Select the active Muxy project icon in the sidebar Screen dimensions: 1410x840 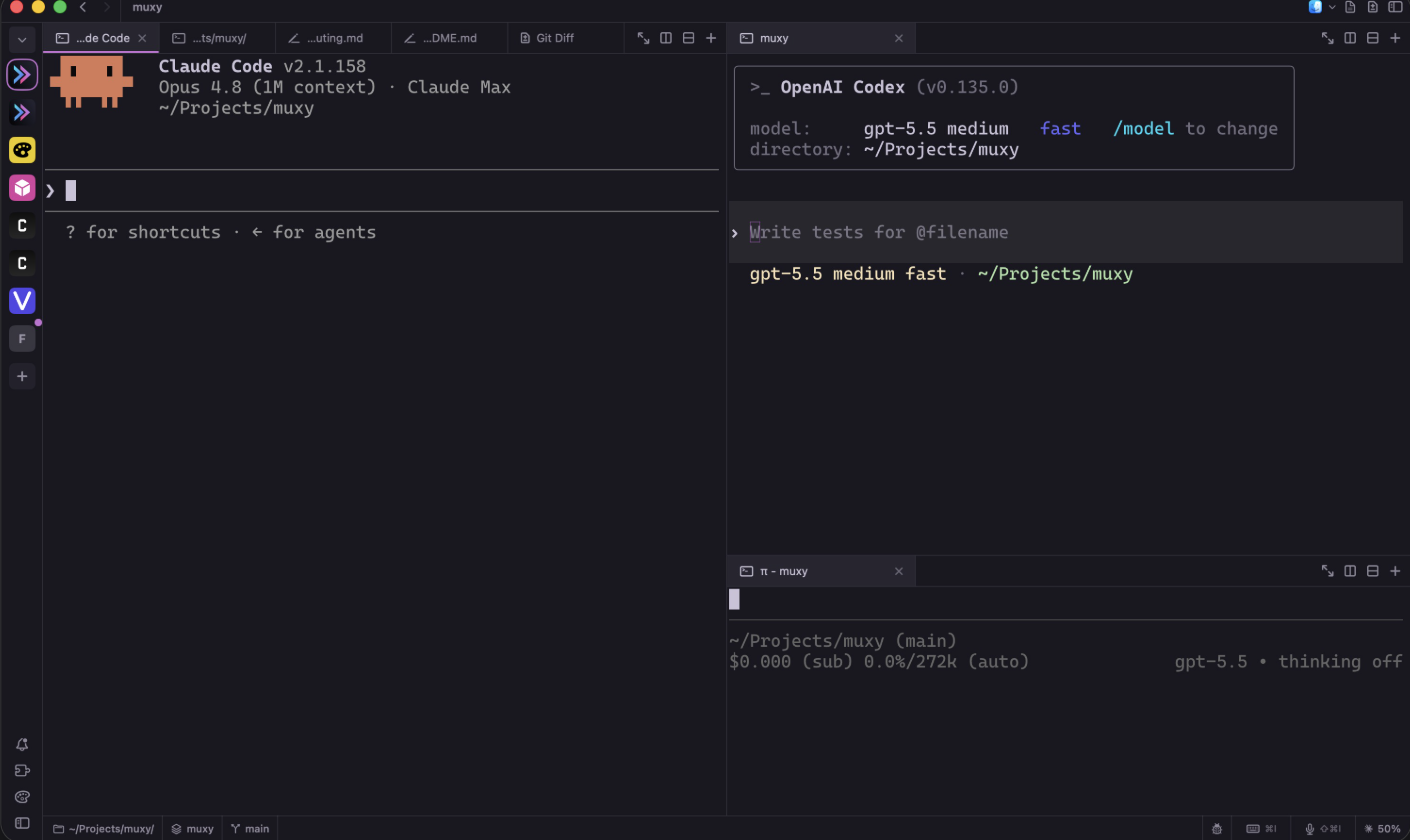click(x=22, y=75)
